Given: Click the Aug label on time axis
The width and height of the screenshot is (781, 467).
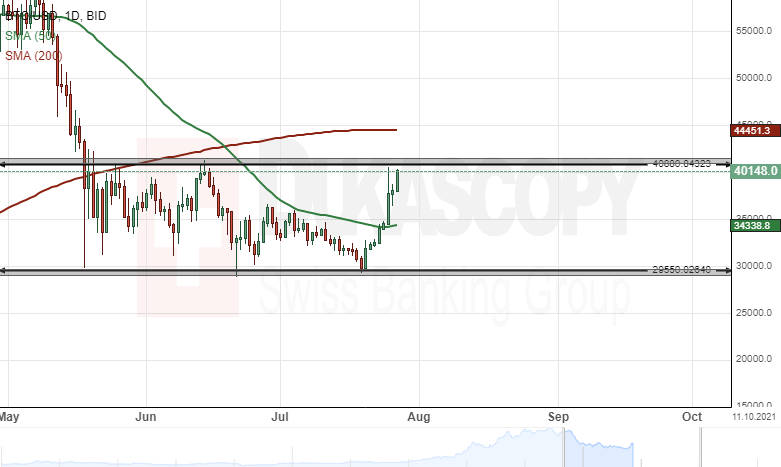Looking at the screenshot, I should (419, 417).
